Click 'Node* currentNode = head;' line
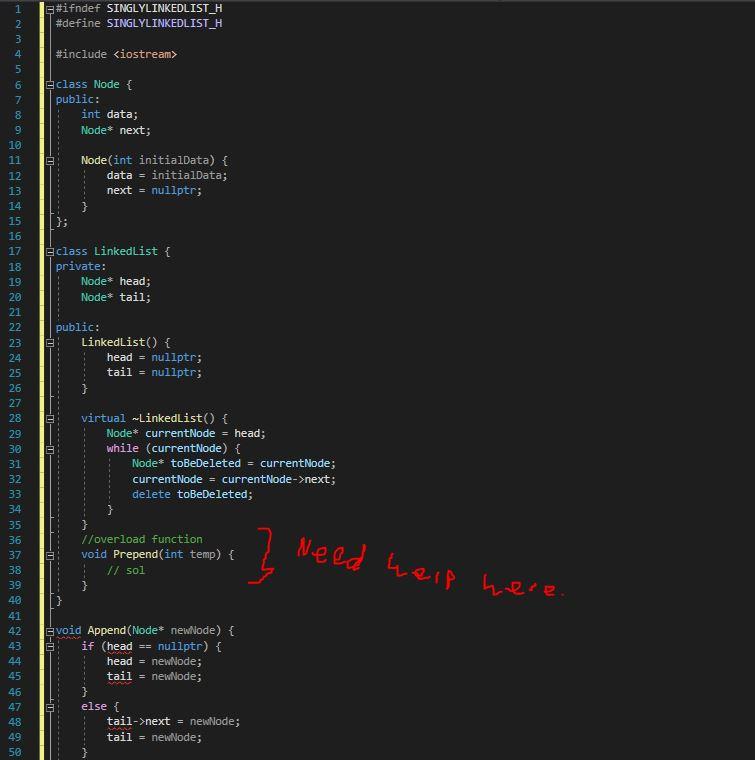This screenshot has height=760, width=755. click(186, 433)
